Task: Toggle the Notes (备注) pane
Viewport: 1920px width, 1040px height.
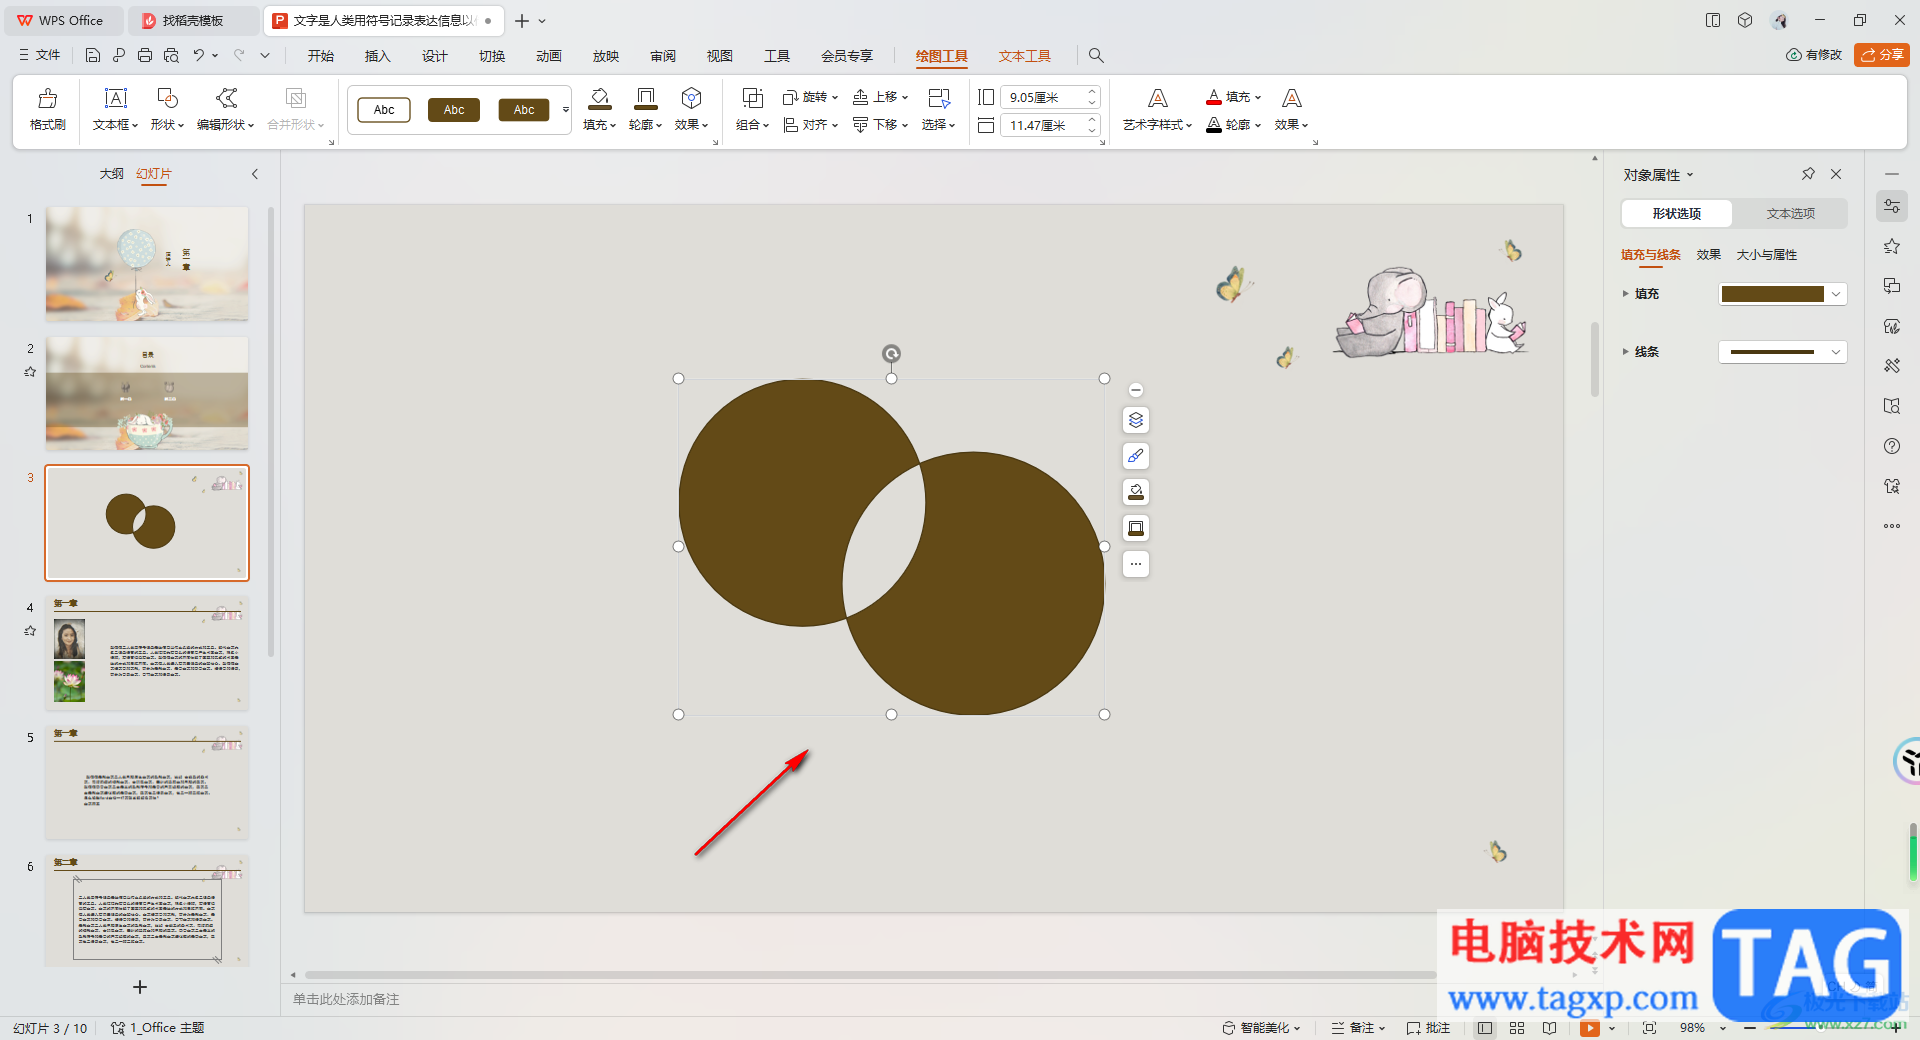Action: coord(1357,1028)
